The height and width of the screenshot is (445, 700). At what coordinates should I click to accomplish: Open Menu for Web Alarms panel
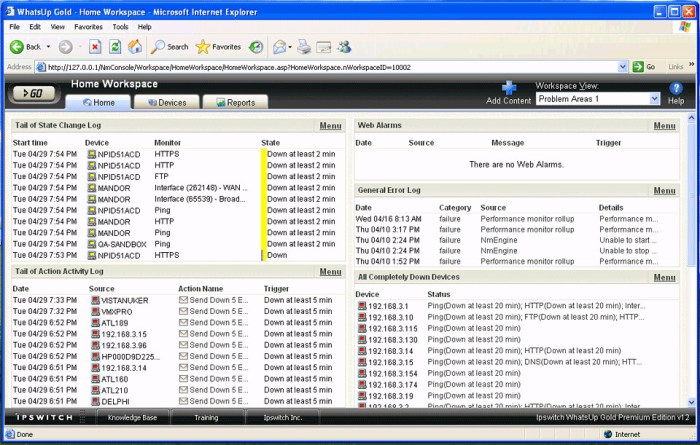pyautogui.click(x=664, y=126)
